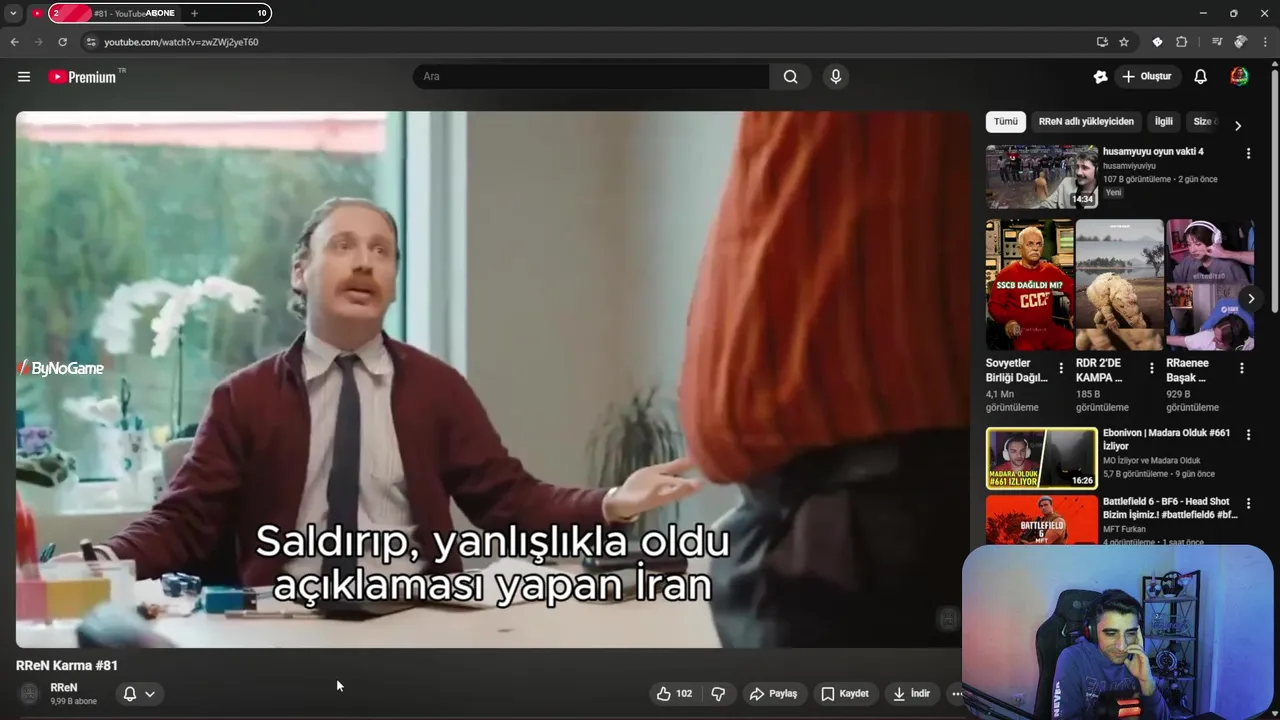Save the video with Kaydet button

(x=846, y=693)
